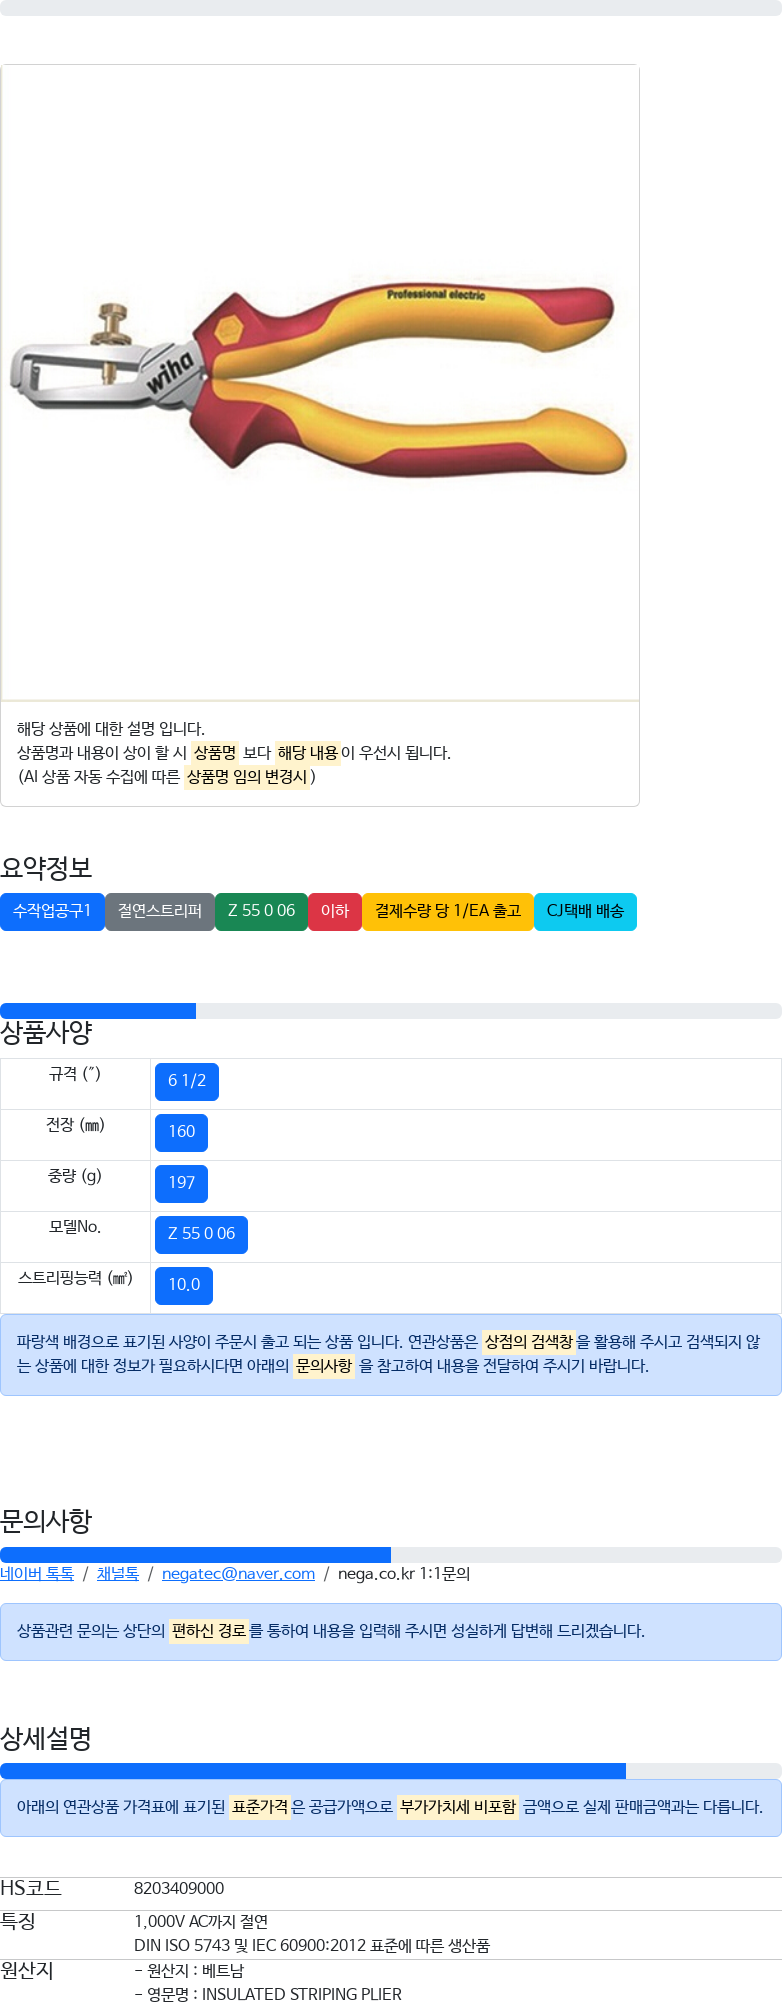Select the 6 1/2 size option
Viewport: 782px width, 2008px height.
pyautogui.click(x=187, y=1081)
